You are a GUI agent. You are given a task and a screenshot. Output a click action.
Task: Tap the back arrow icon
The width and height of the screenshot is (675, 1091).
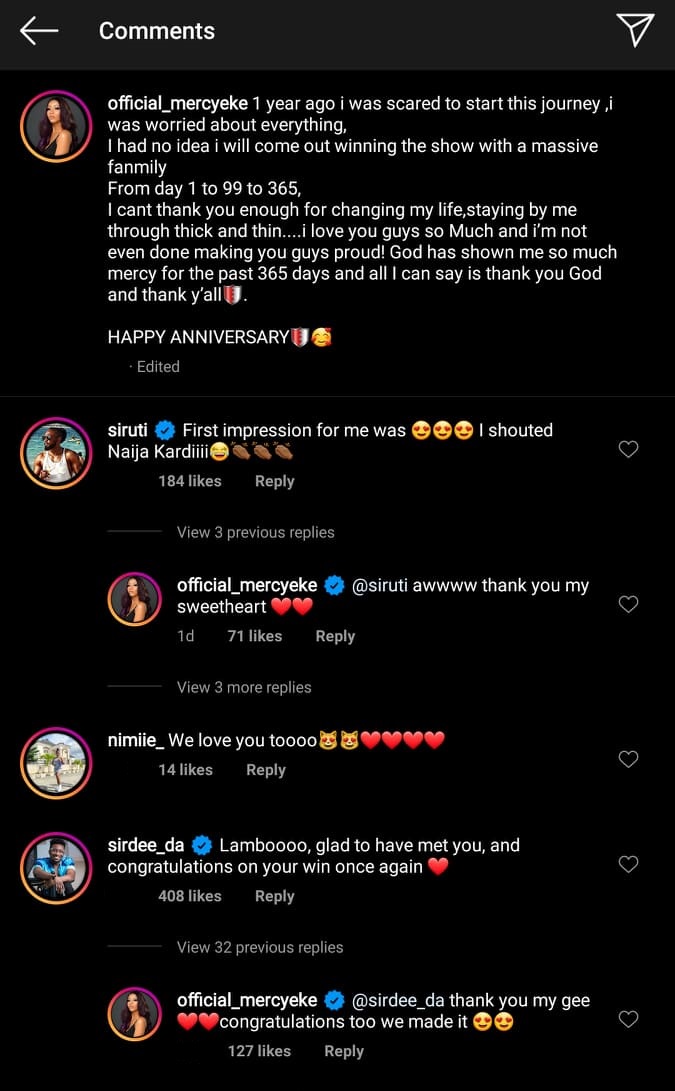pos(40,31)
